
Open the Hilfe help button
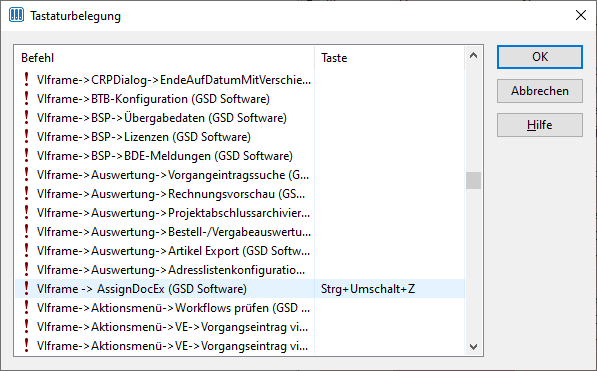pos(540,125)
